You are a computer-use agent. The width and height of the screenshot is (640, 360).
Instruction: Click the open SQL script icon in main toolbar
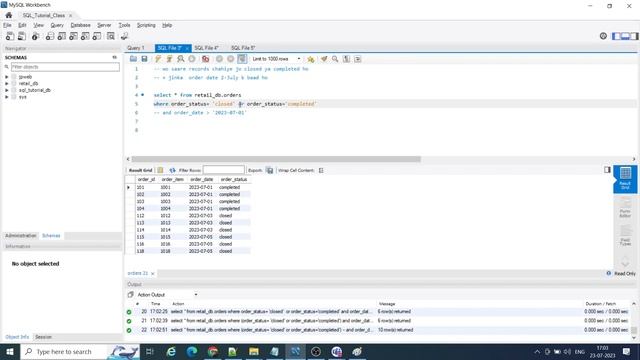point(22,36)
